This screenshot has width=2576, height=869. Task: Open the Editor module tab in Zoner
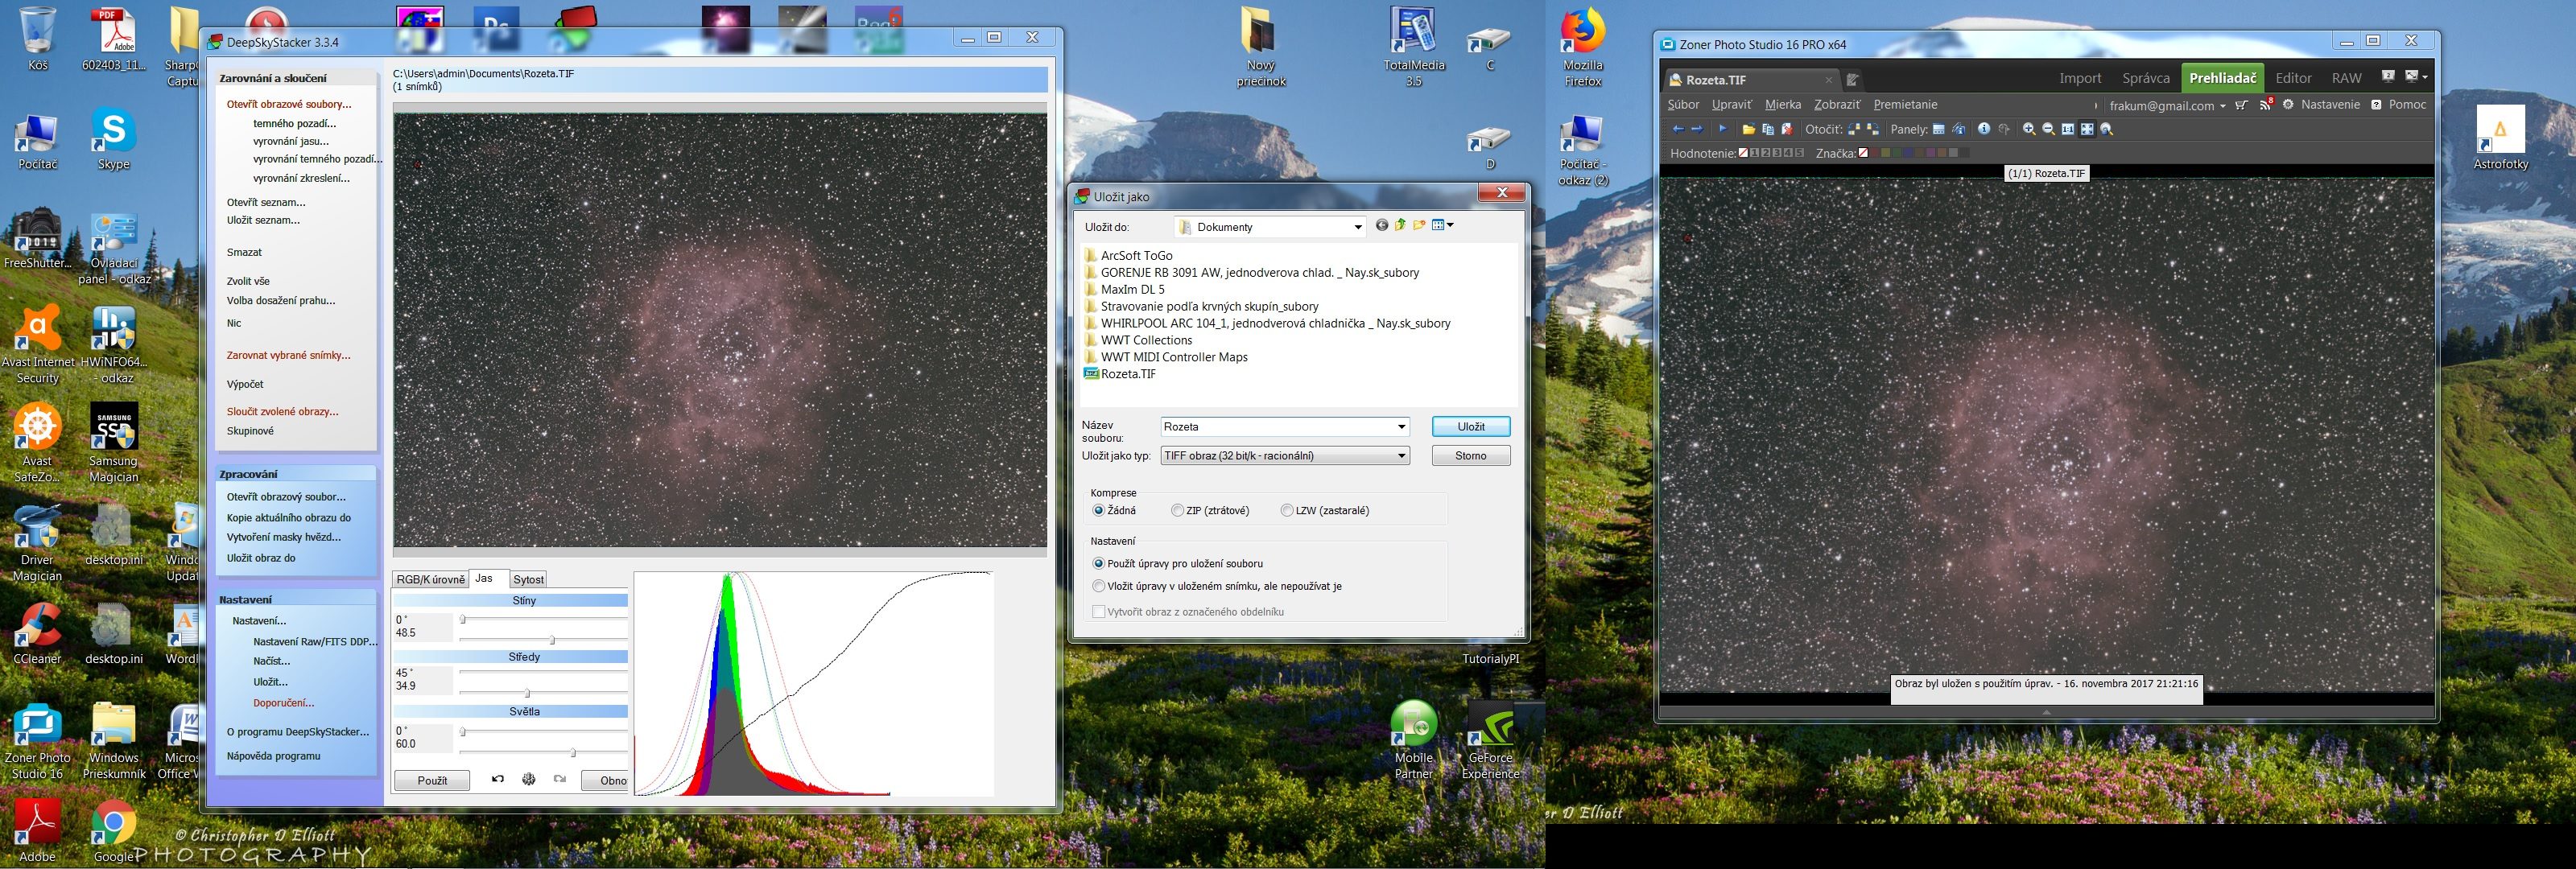click(2293, 78)
